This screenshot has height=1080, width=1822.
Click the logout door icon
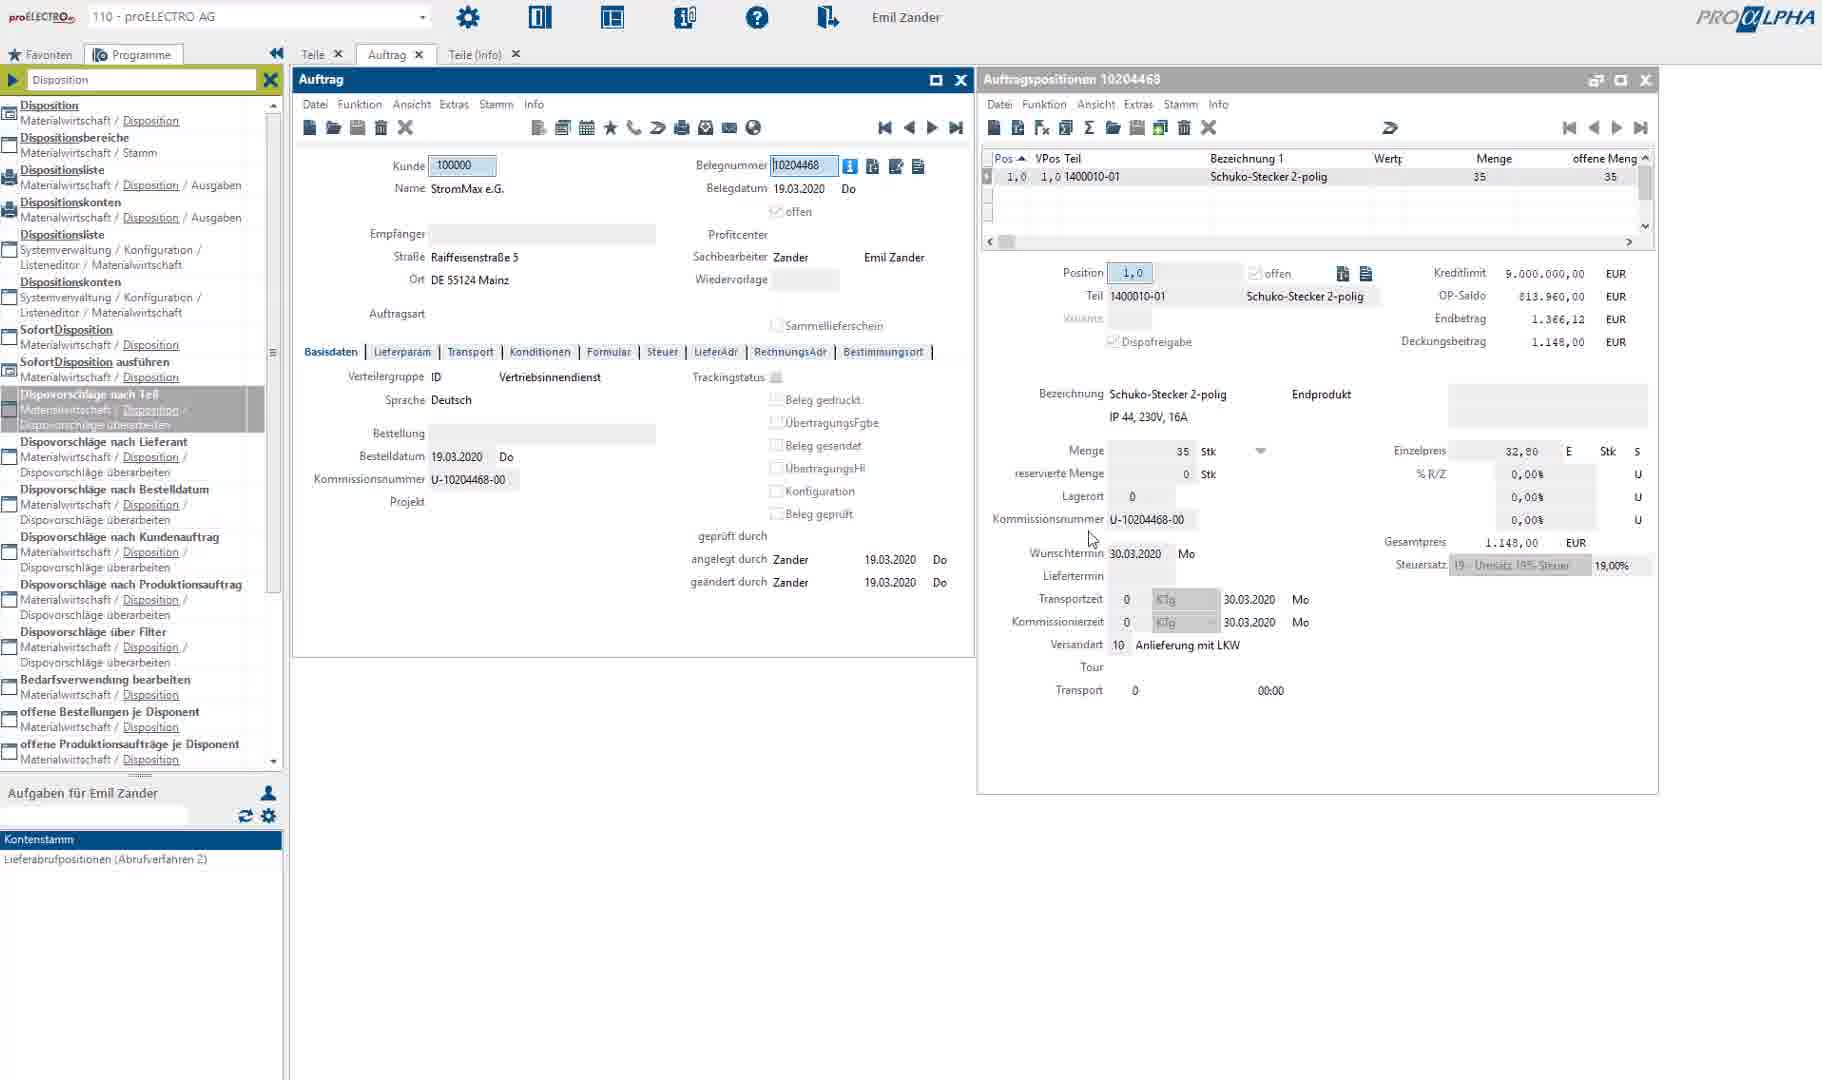point(827,17)
